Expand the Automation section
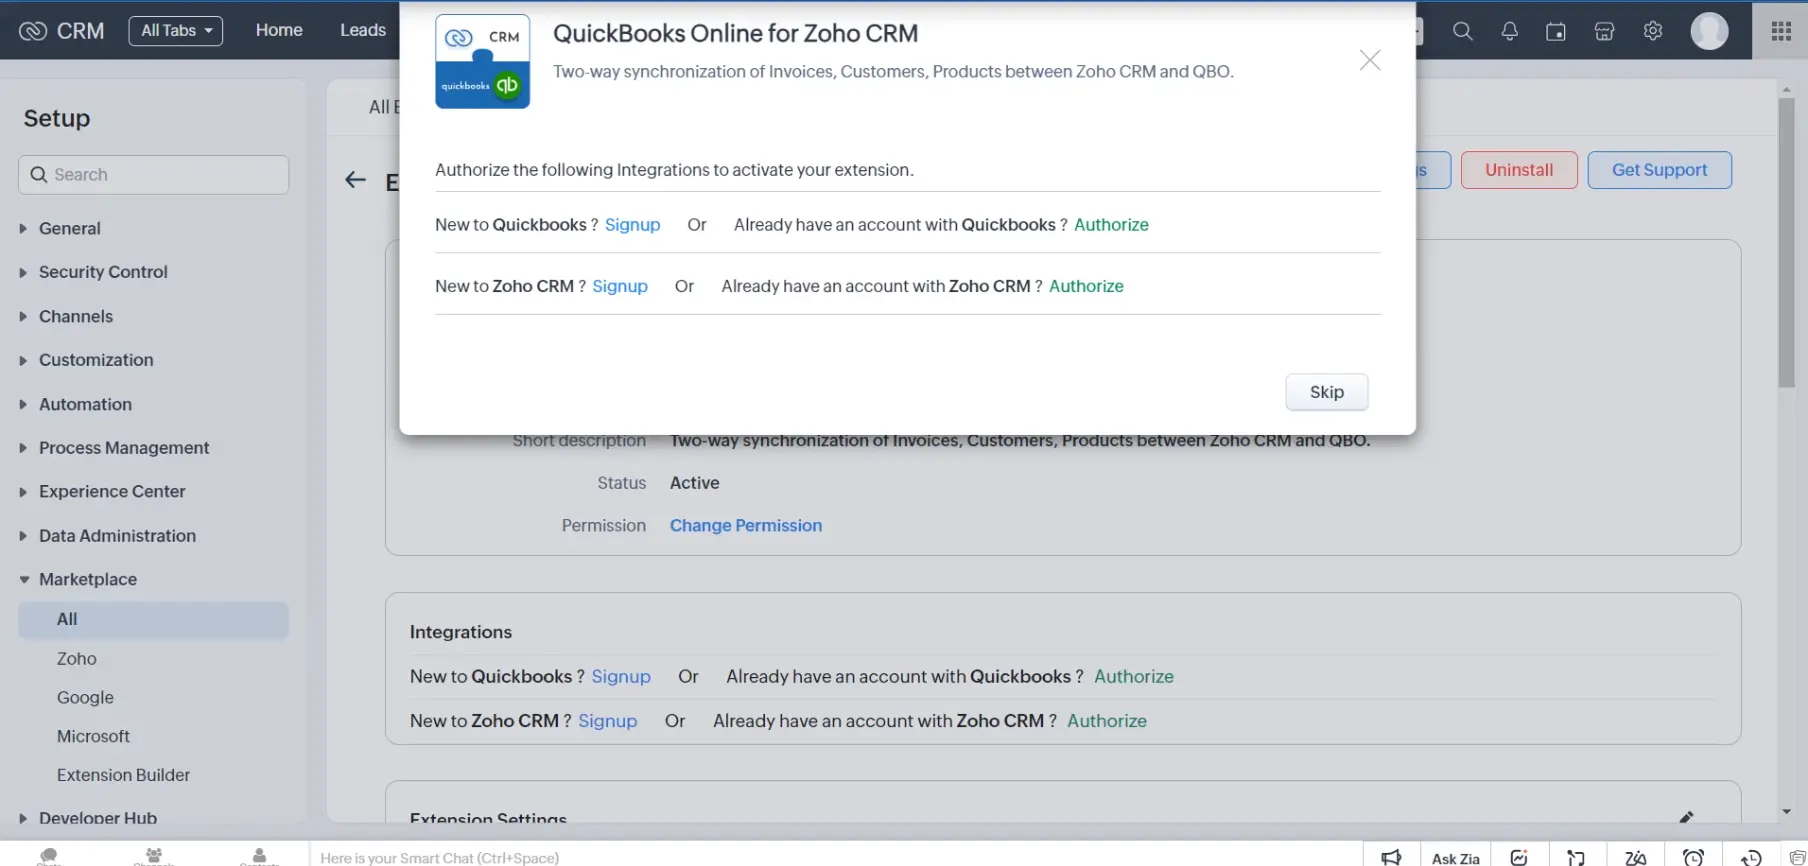This screenshot has width=1808, height=866. pyautogui.click(x=85, y=404)
